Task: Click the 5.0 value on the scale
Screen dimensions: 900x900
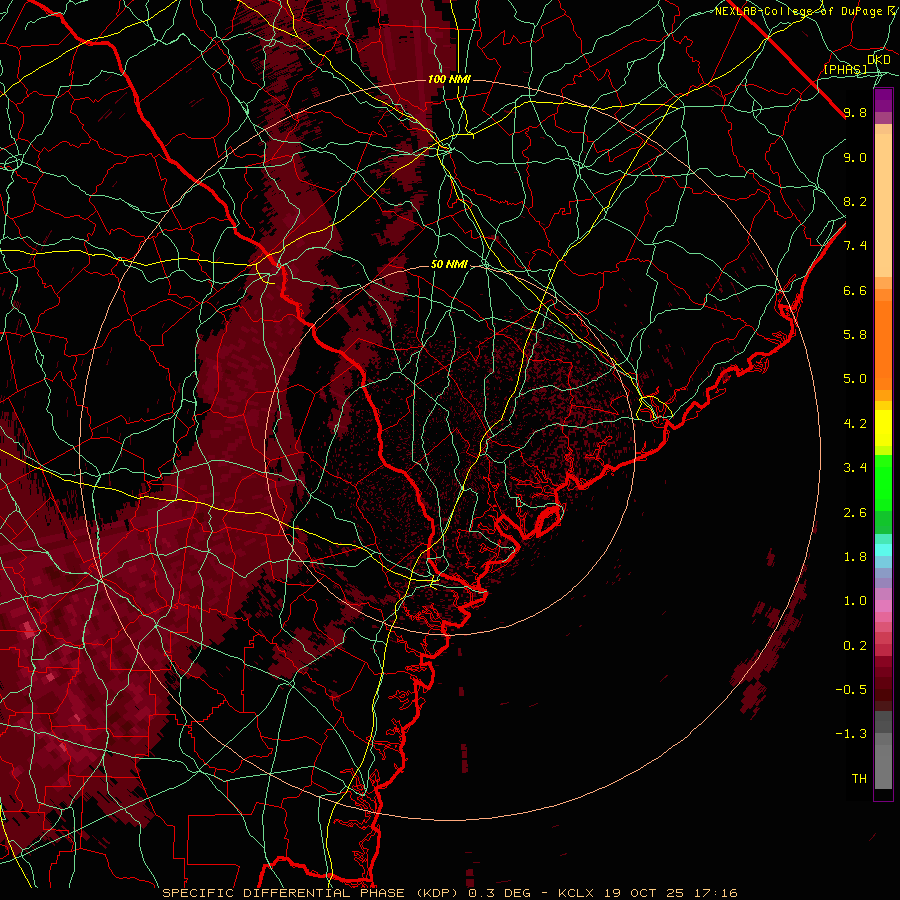Action: tap(855, 379)
